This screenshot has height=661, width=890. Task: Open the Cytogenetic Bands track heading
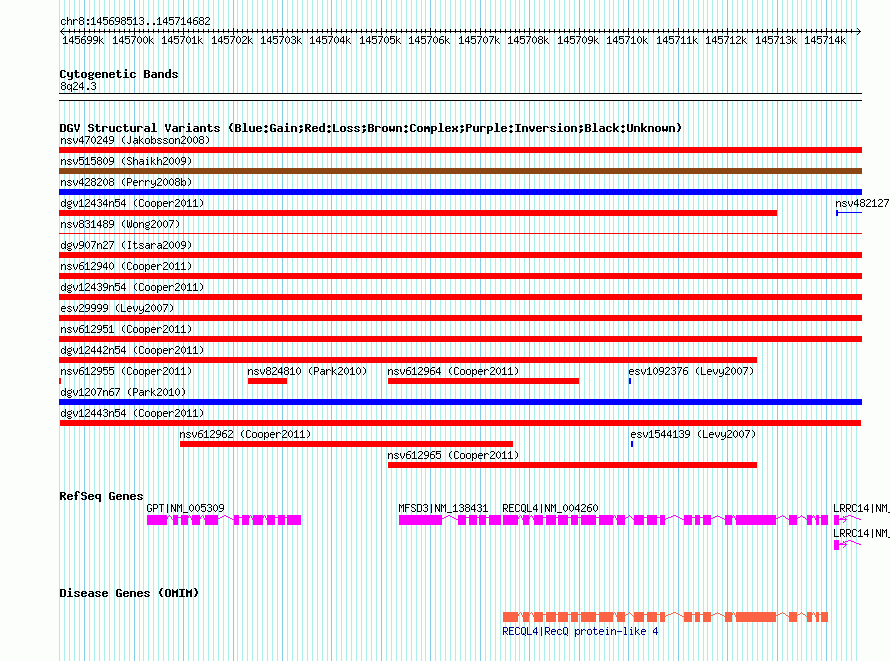[x=119, y=74]
